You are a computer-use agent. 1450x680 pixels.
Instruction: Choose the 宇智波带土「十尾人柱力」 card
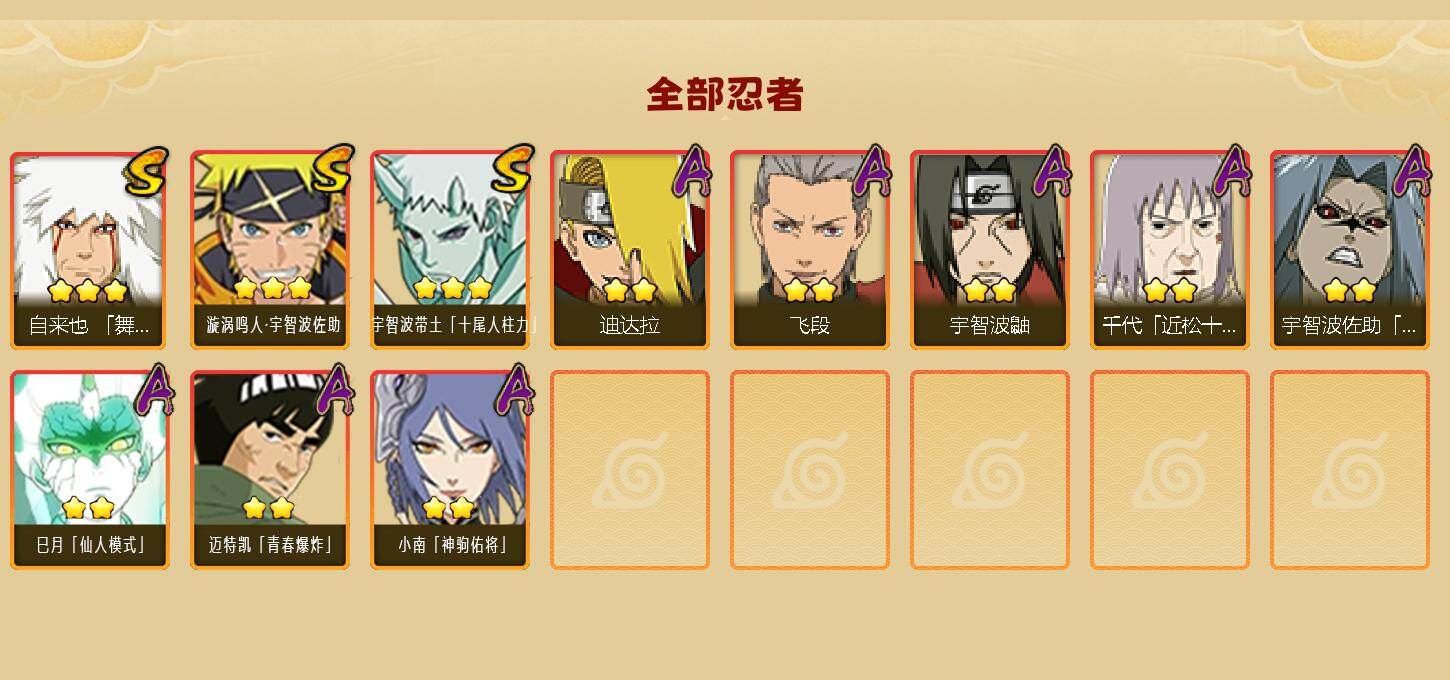pos(450,250)
